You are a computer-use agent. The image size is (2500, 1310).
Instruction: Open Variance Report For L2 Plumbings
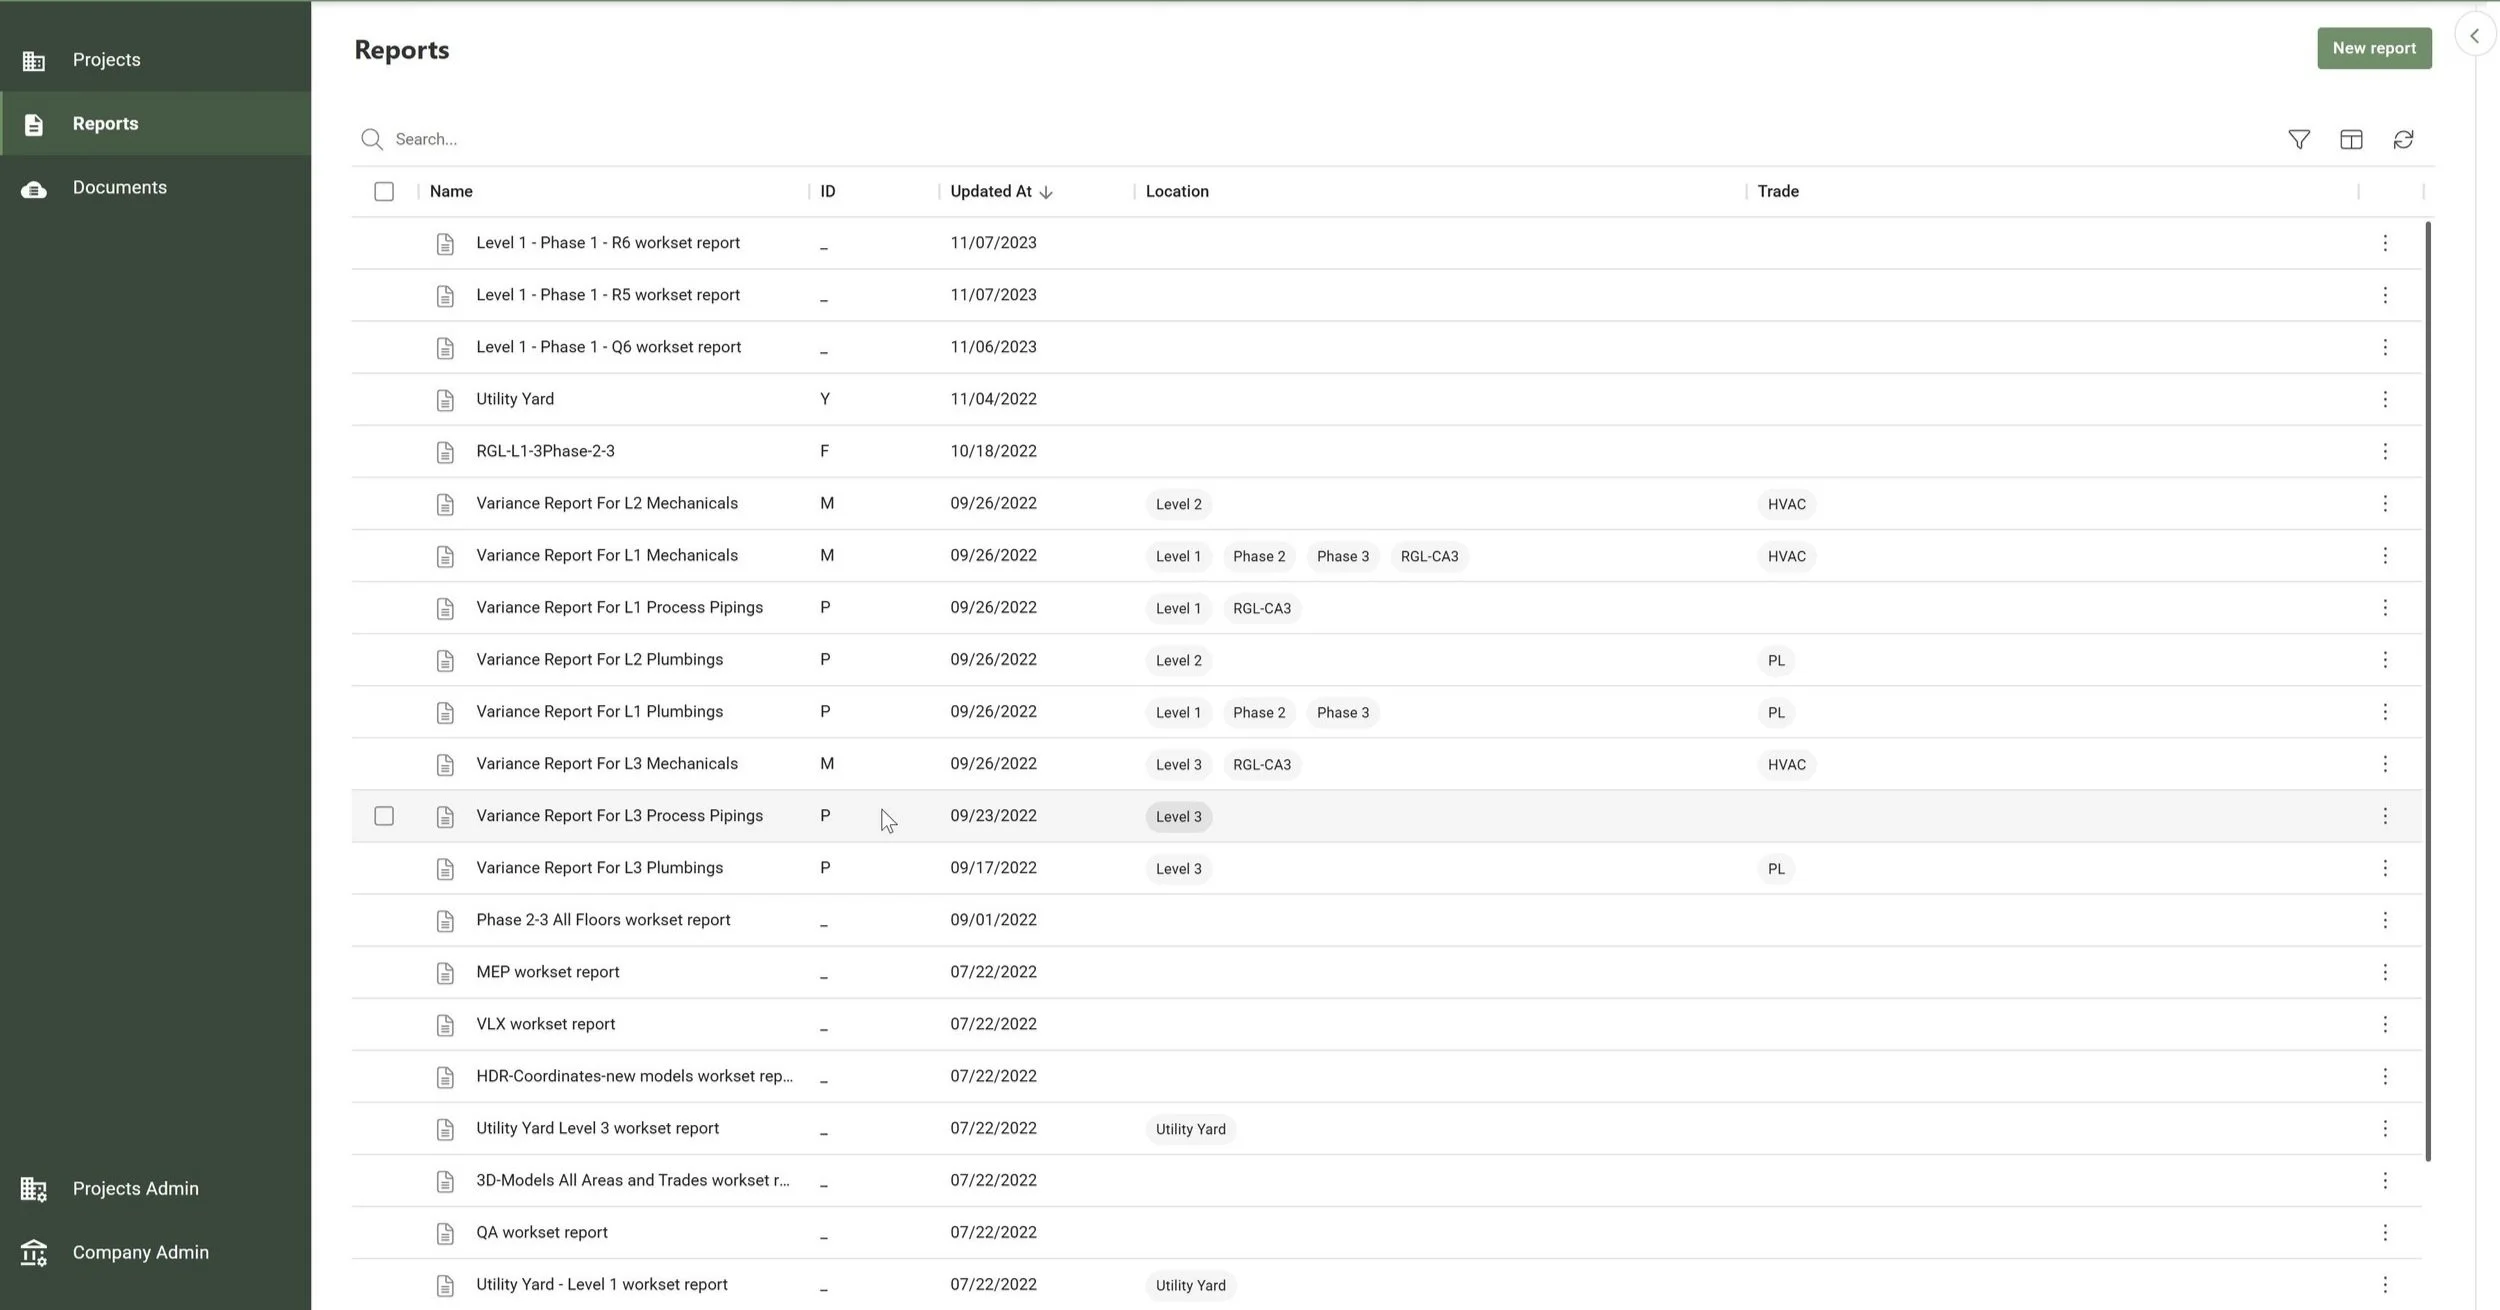[x=599, y=660]
